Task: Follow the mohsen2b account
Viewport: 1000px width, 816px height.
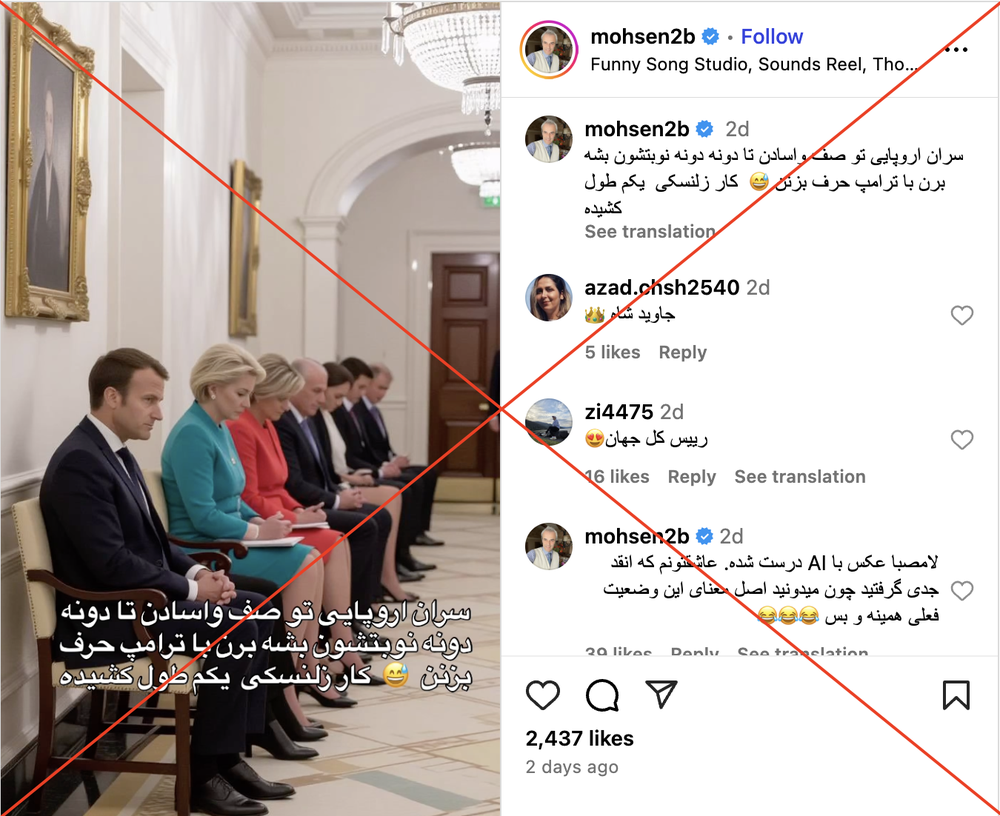Action: 772,37
